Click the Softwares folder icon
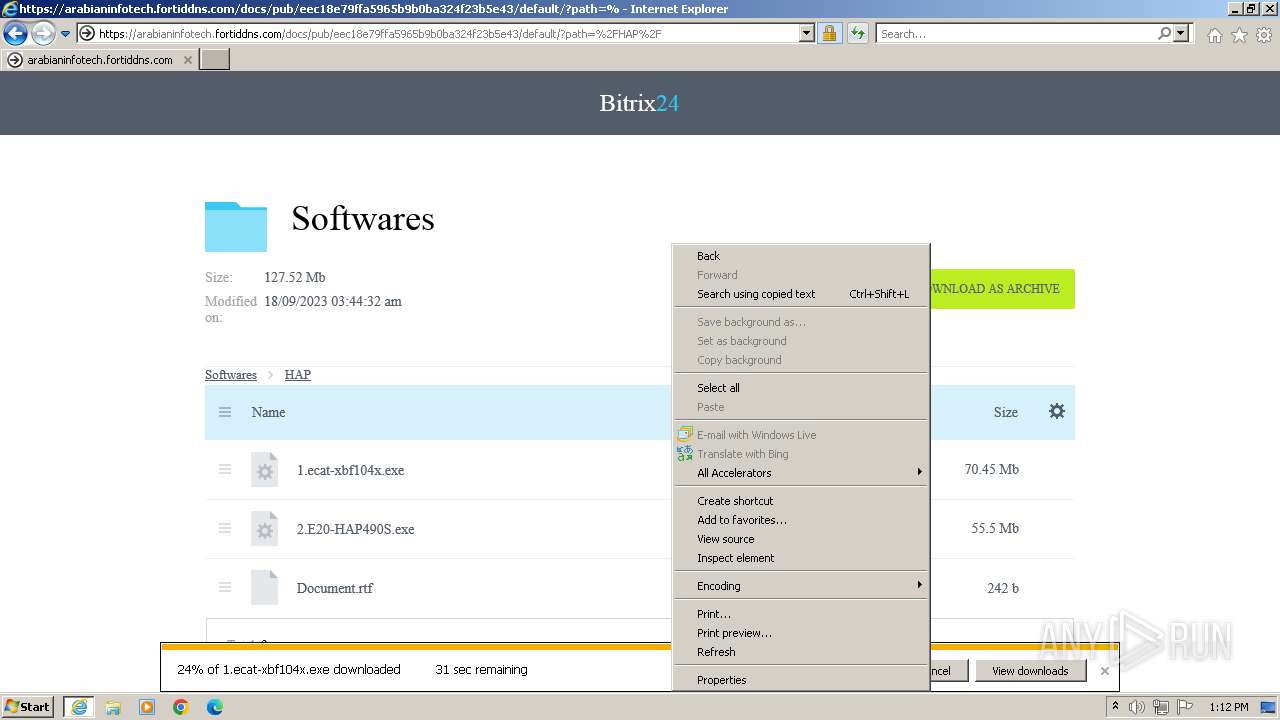This screenshot has width=1280, height=720. [x=236, y=226]
